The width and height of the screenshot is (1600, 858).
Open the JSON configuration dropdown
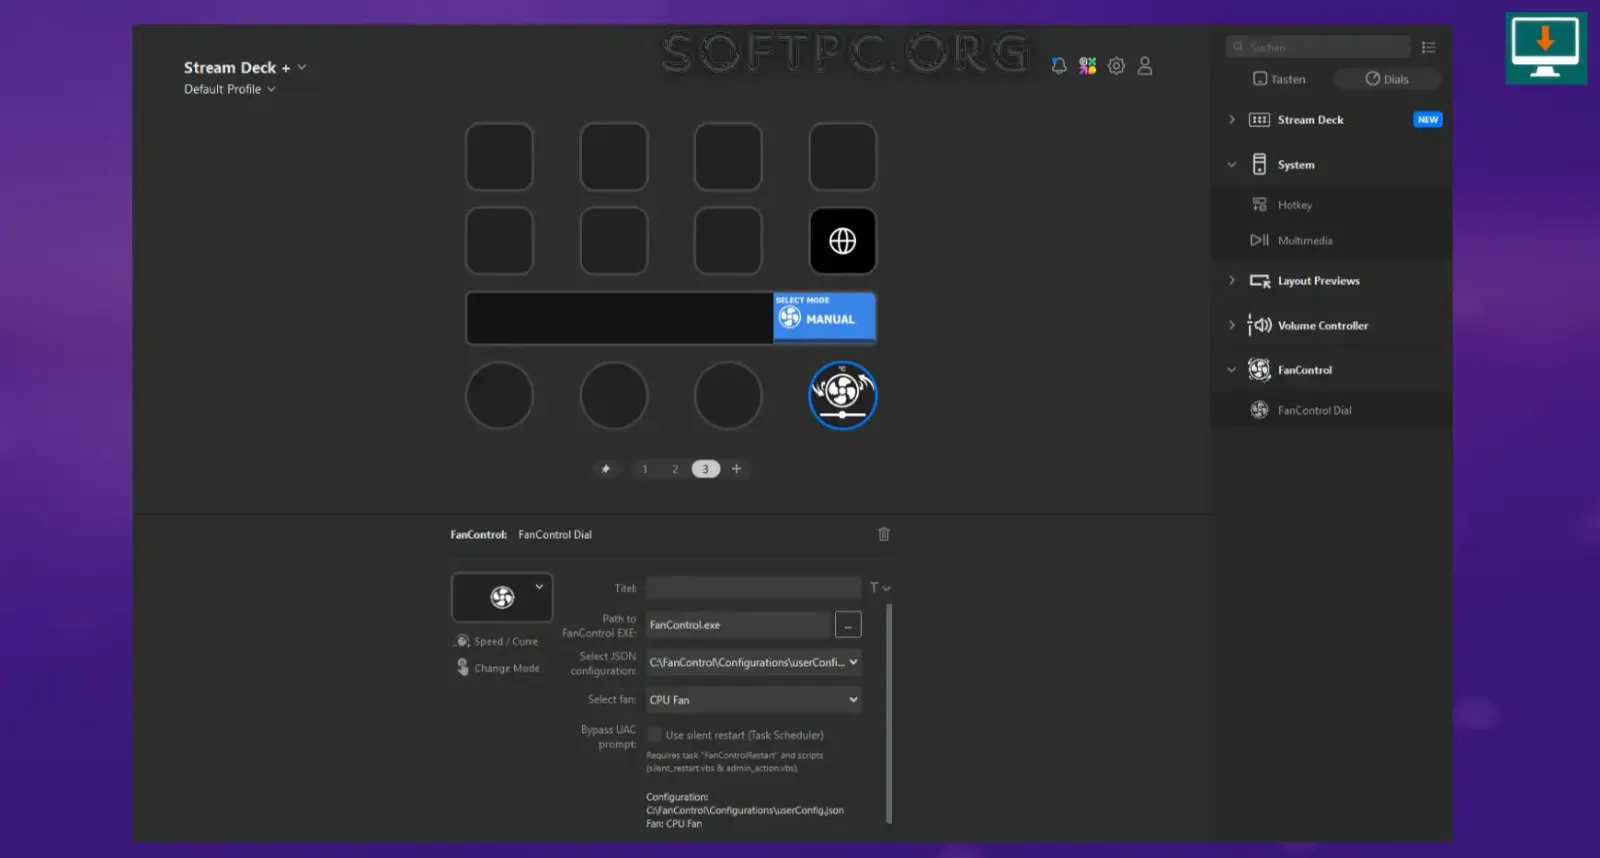pos(753,662)
